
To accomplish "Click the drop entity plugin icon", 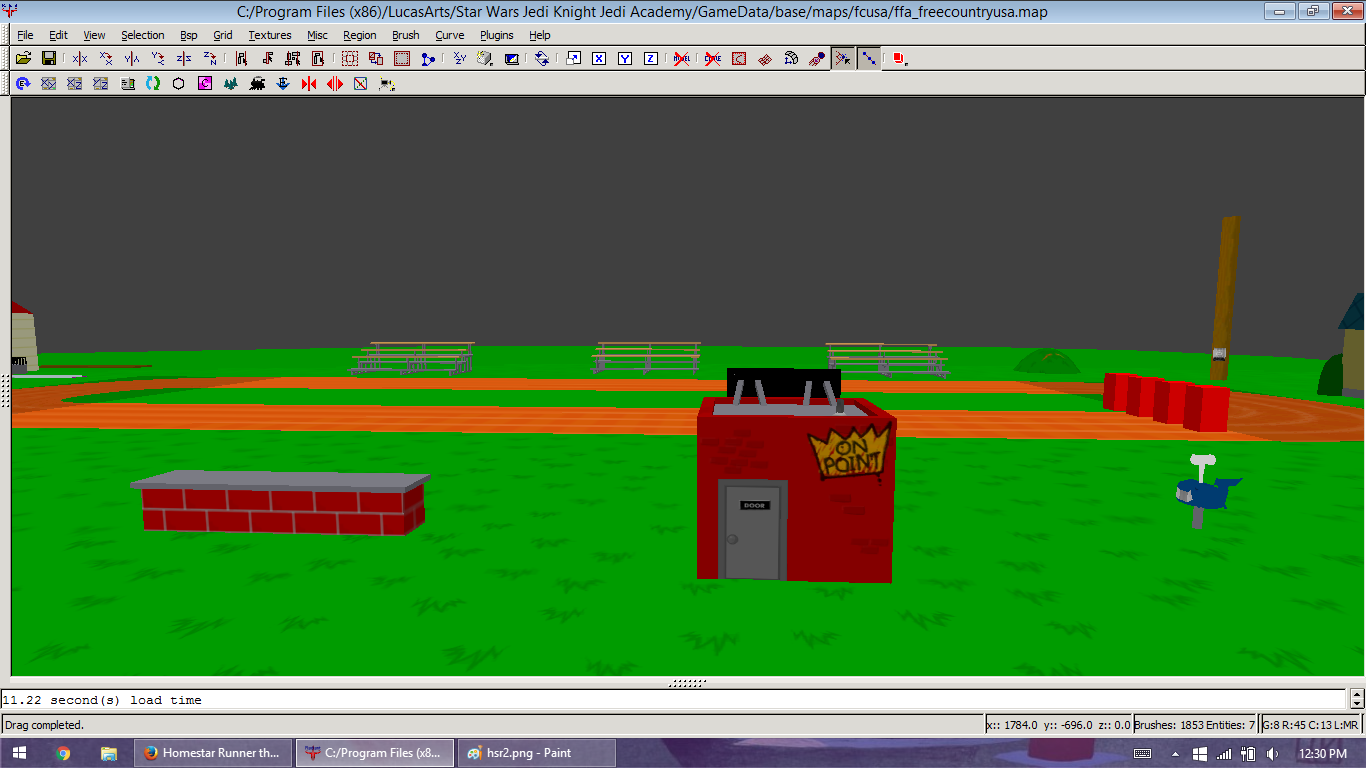I will click(283, 84).
